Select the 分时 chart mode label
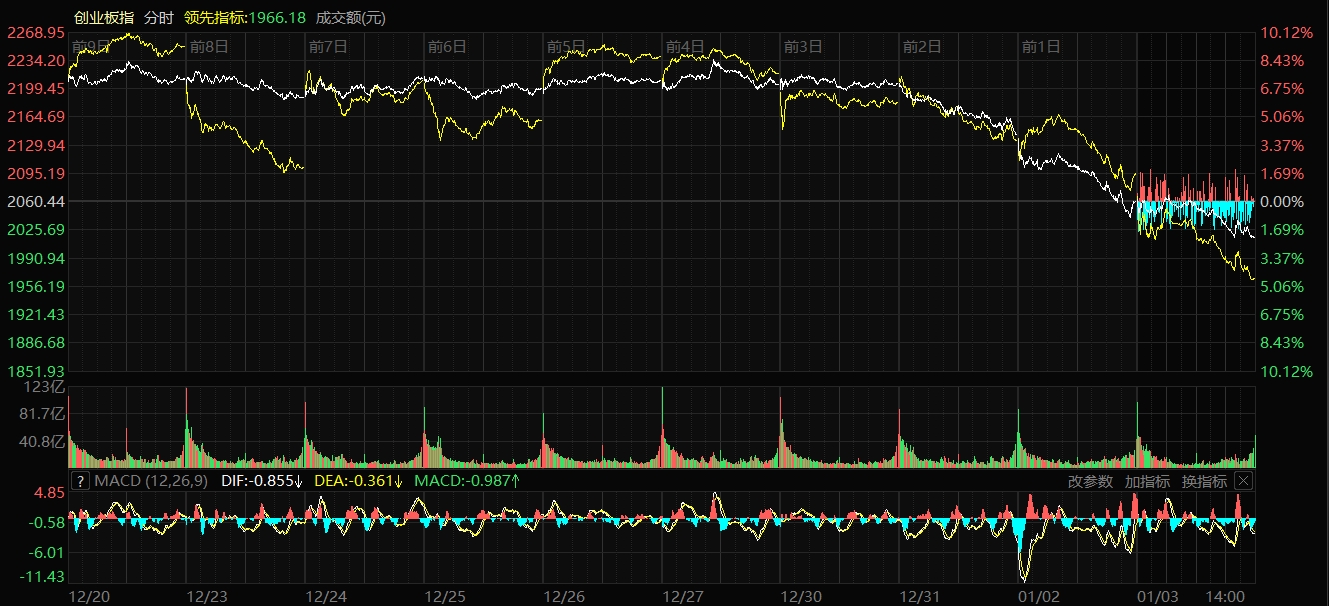The height and width of the screenshot is (606, 1329). [x=158, y=18]
